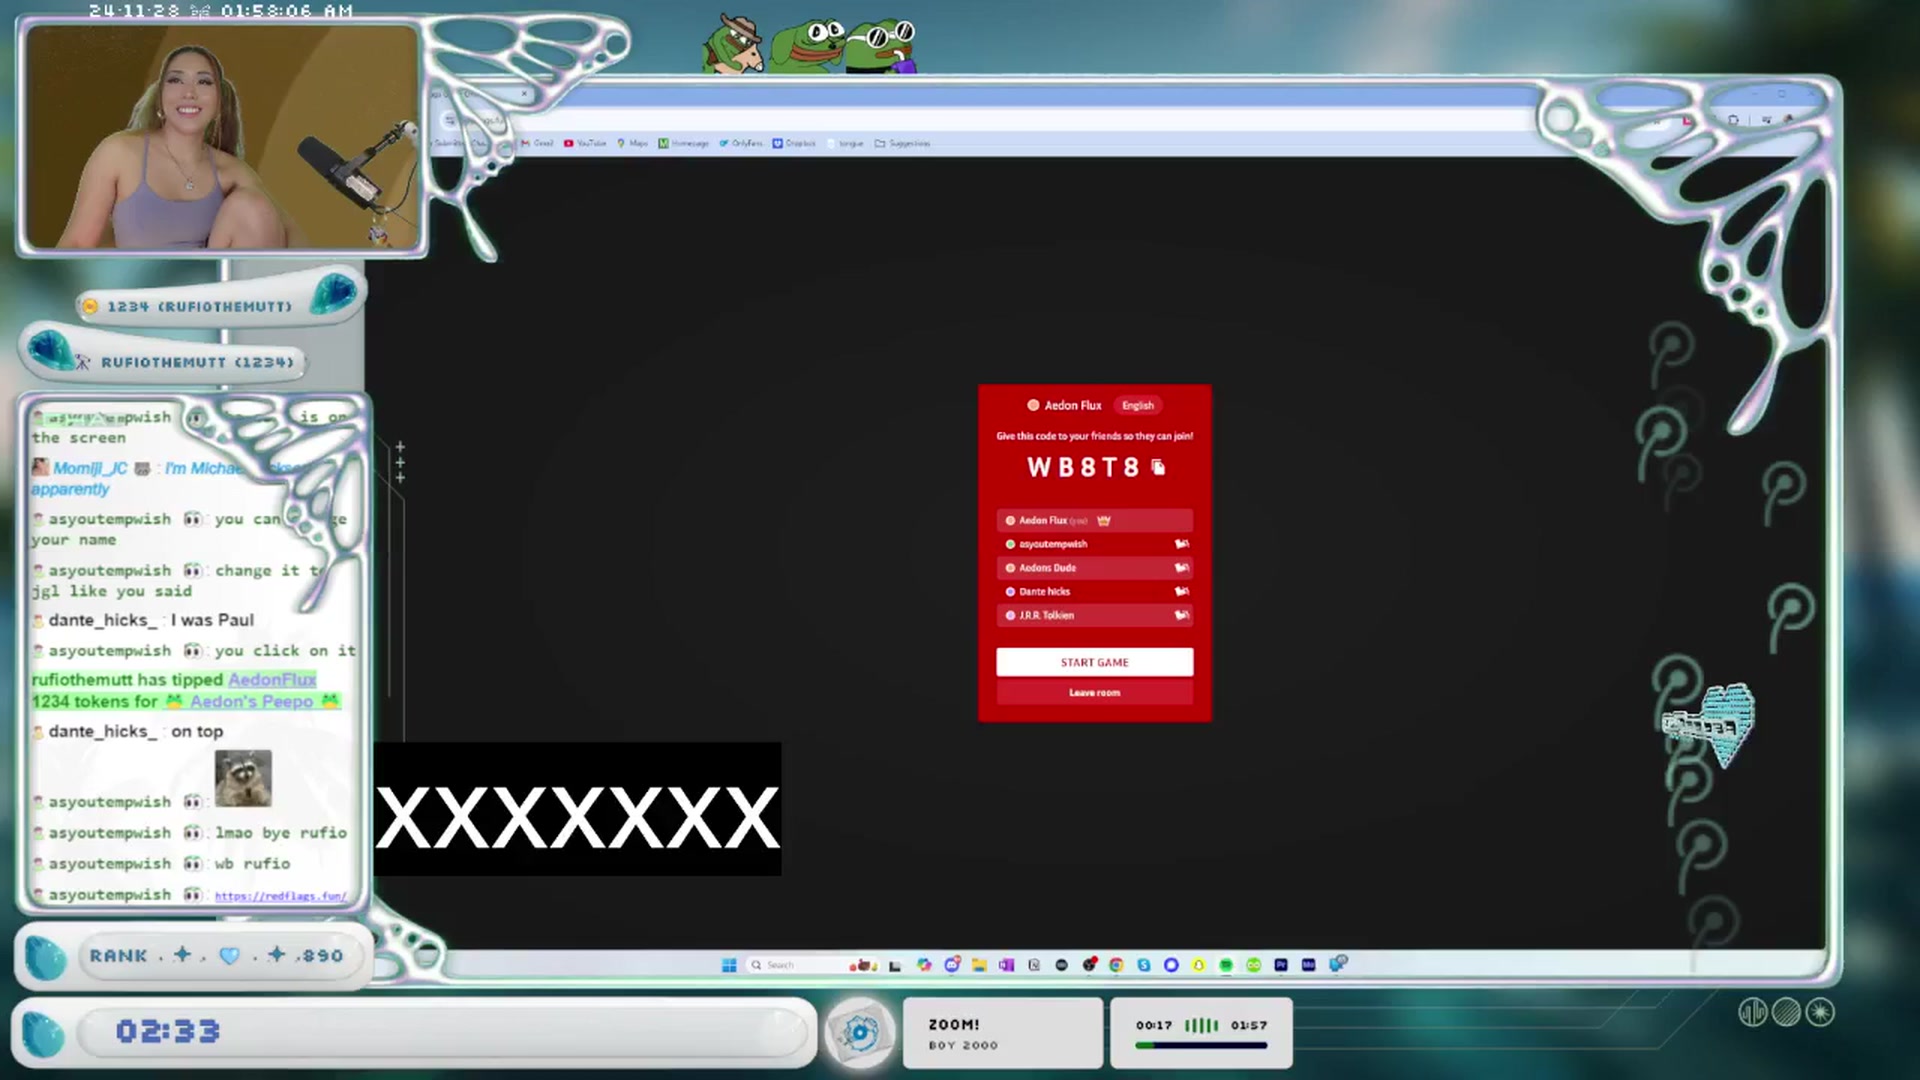
Task: Click the AedonFlux link in tip message
Action: [x=272, y=679]
